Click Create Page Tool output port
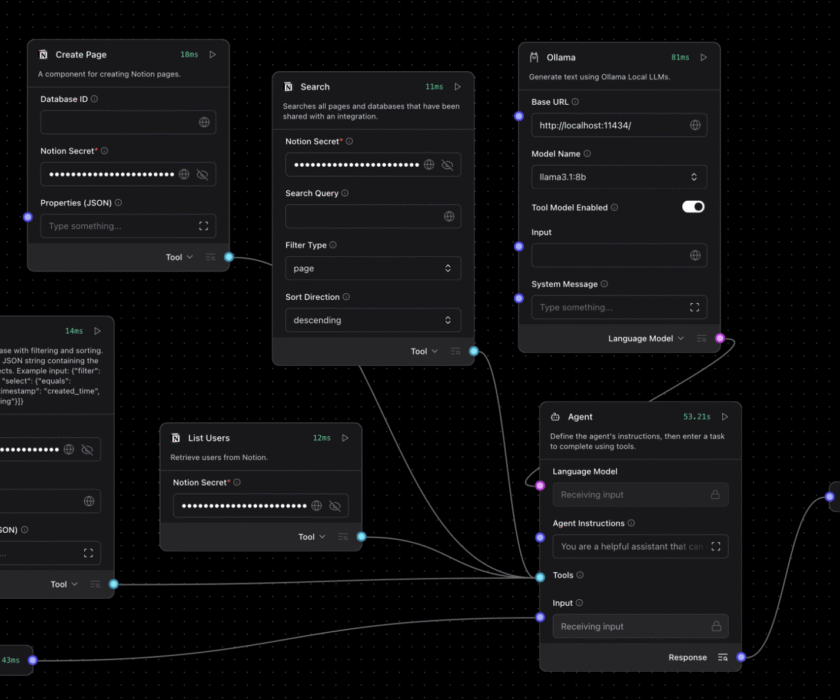Viewport: 840px width, 700px height. coord(229,257)
